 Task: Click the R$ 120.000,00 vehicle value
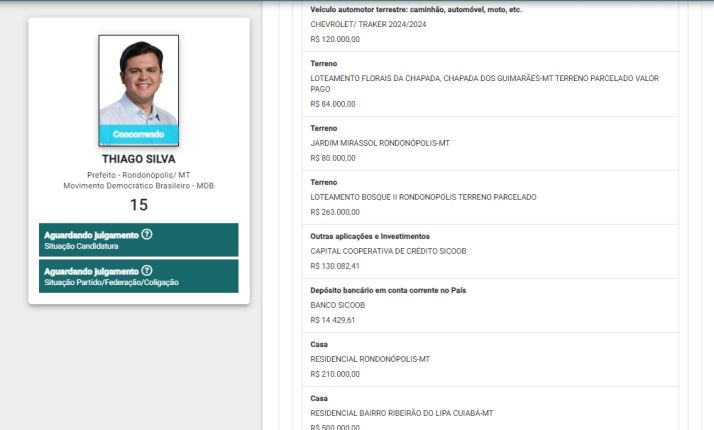point(334,39)
